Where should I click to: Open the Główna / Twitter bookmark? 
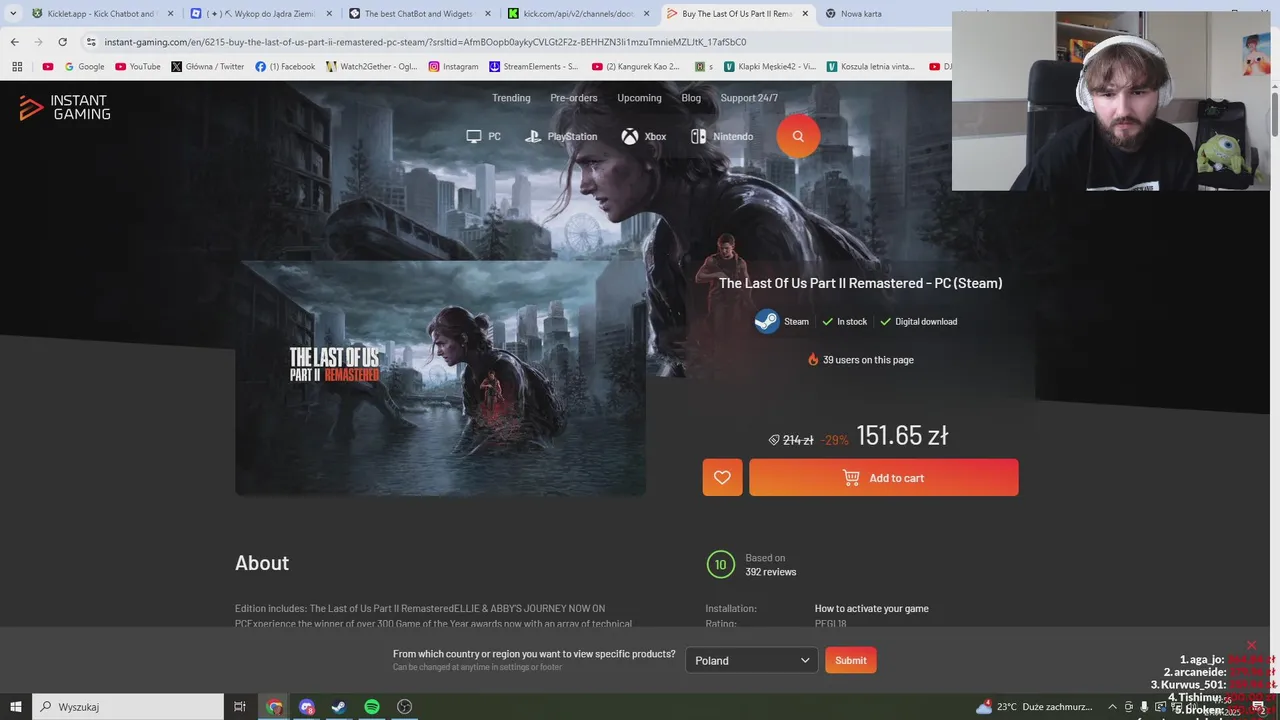tap(208, 67)
